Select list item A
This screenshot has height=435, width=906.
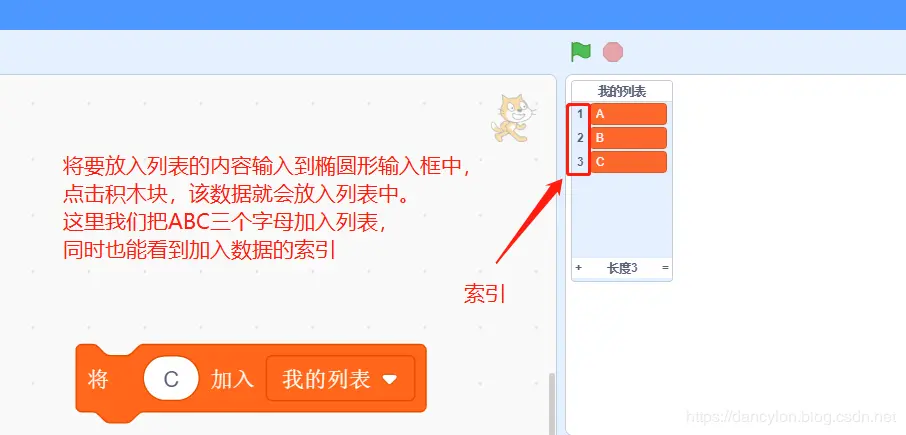click(x=629, y=114)
